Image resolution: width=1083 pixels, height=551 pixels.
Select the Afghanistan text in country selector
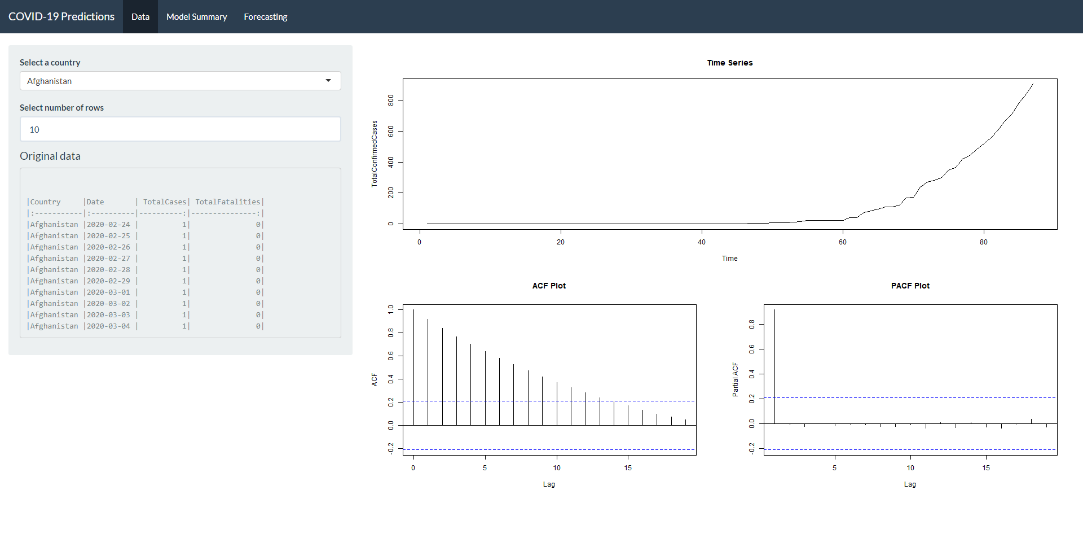click(x=50, y=81)
